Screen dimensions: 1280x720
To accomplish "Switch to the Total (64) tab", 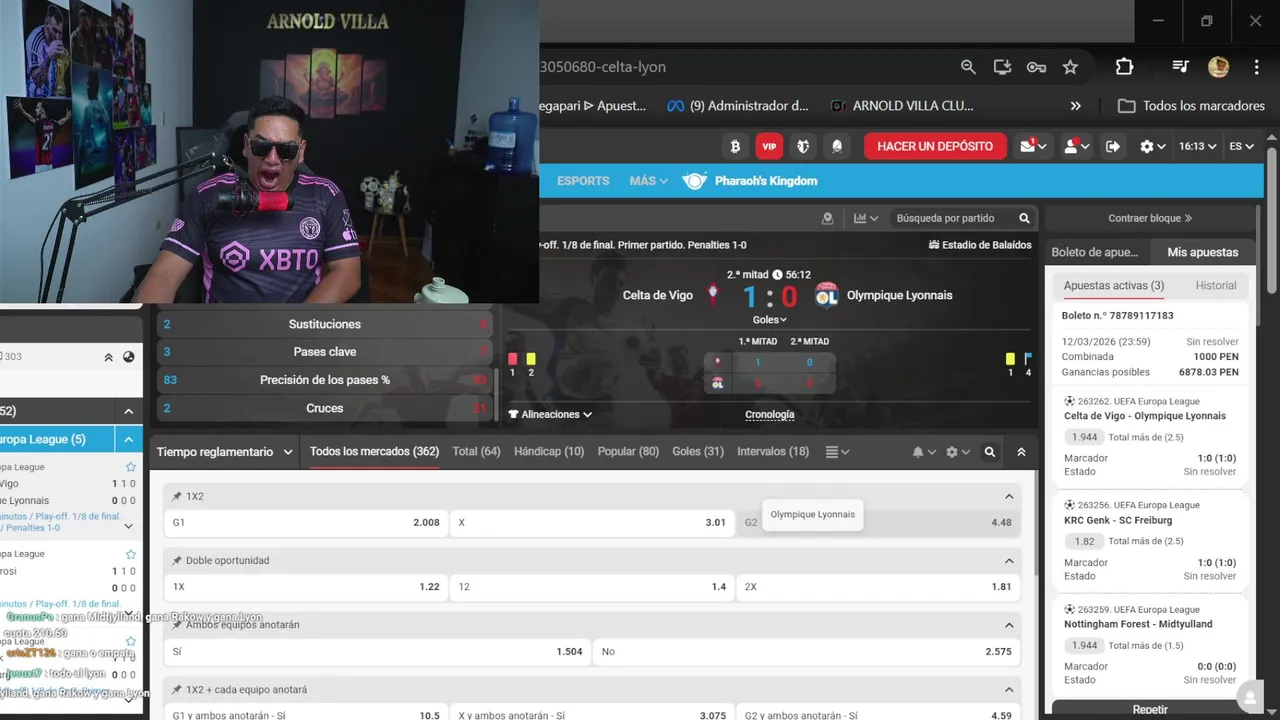I will [476, 452].
